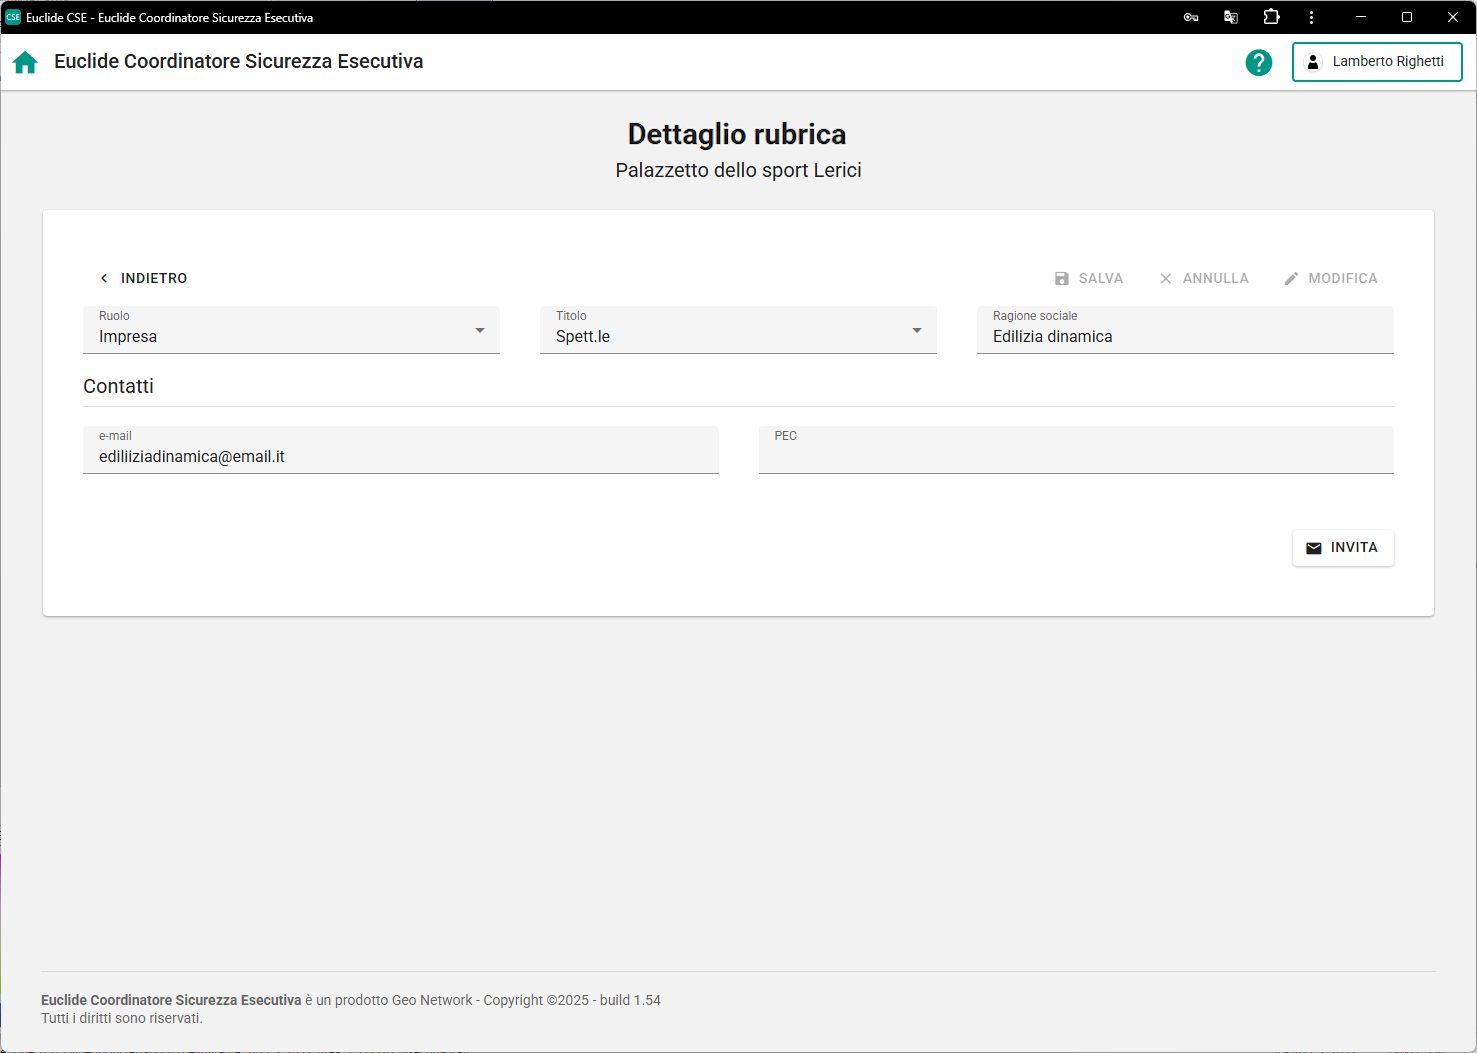This screenshot has width=1477, height=1053.
Task: Click ANNULLA to cancel changes
Action: pyautogui.click(x=1204, y=278)
